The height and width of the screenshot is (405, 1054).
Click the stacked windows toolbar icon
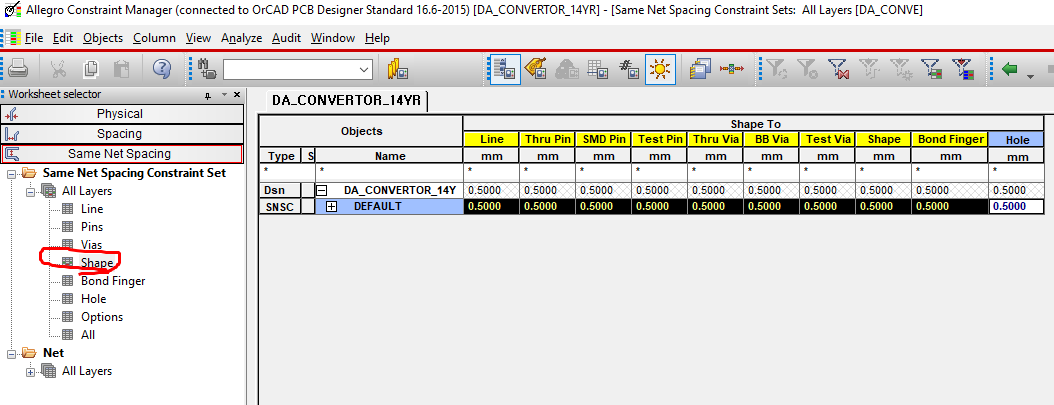click(700, 69)
